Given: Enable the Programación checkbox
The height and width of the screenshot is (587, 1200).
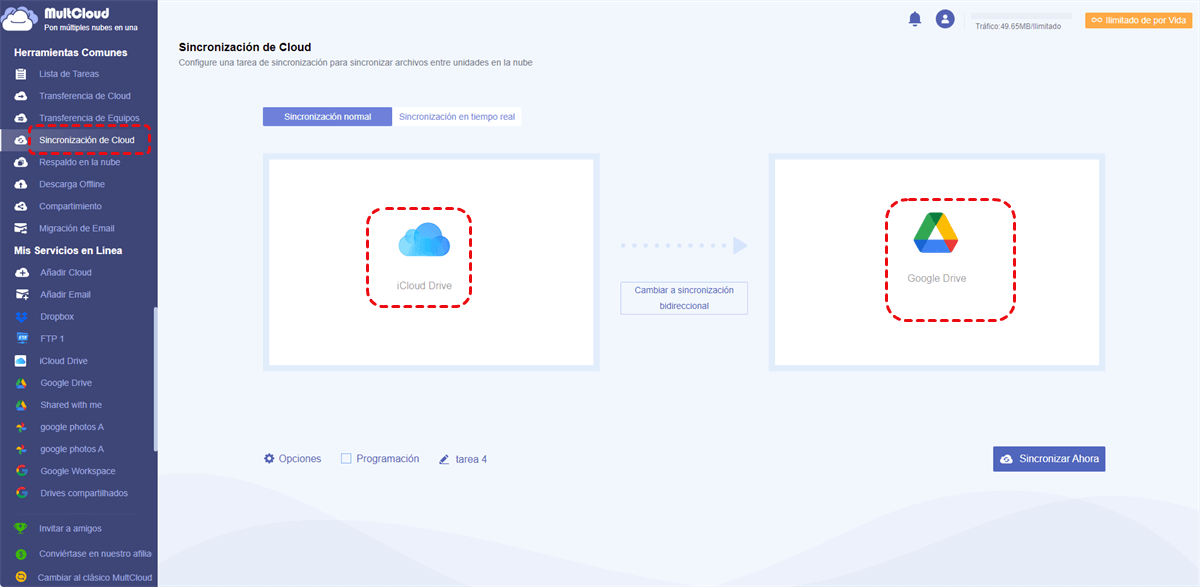Looking at the screenshot, I should coord(346,459).
